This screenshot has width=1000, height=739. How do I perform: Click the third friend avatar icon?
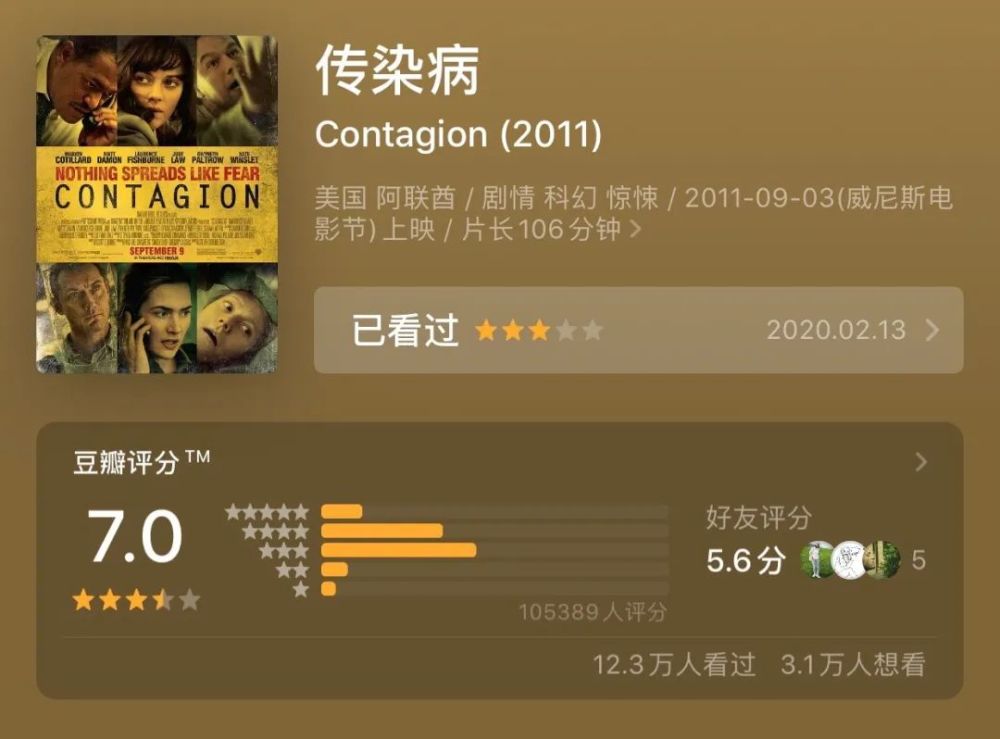(882, 560)
